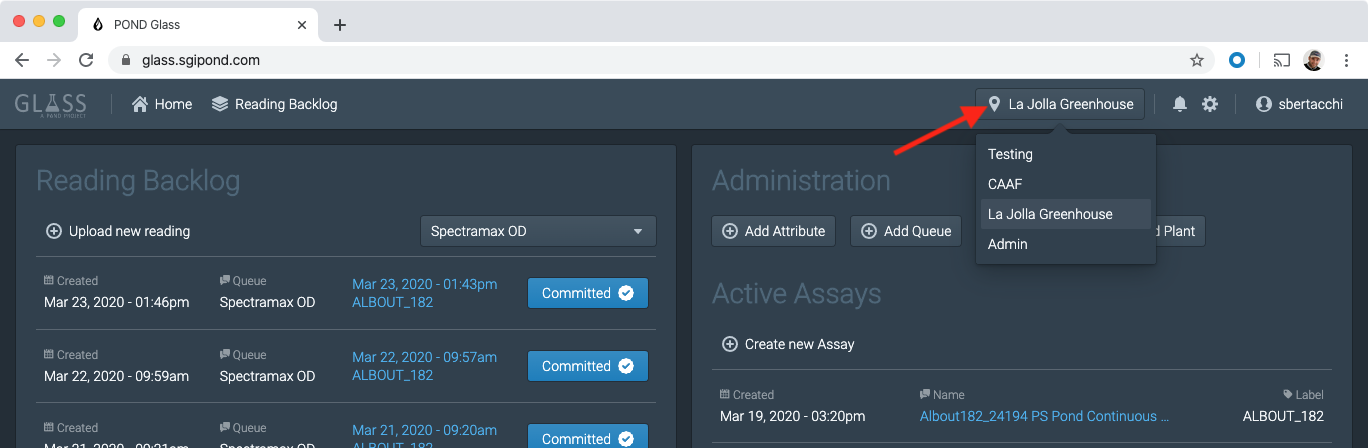Open the Mar 23, 2020 - 01:43pm link

[424, 284]
